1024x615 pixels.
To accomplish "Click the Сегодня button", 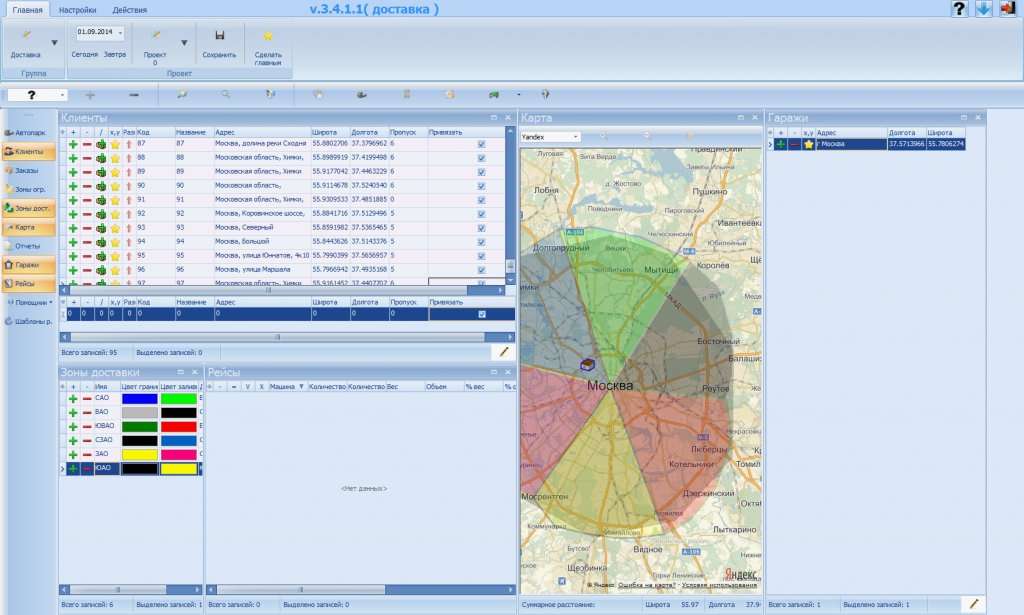I will [x=84, y=55].
